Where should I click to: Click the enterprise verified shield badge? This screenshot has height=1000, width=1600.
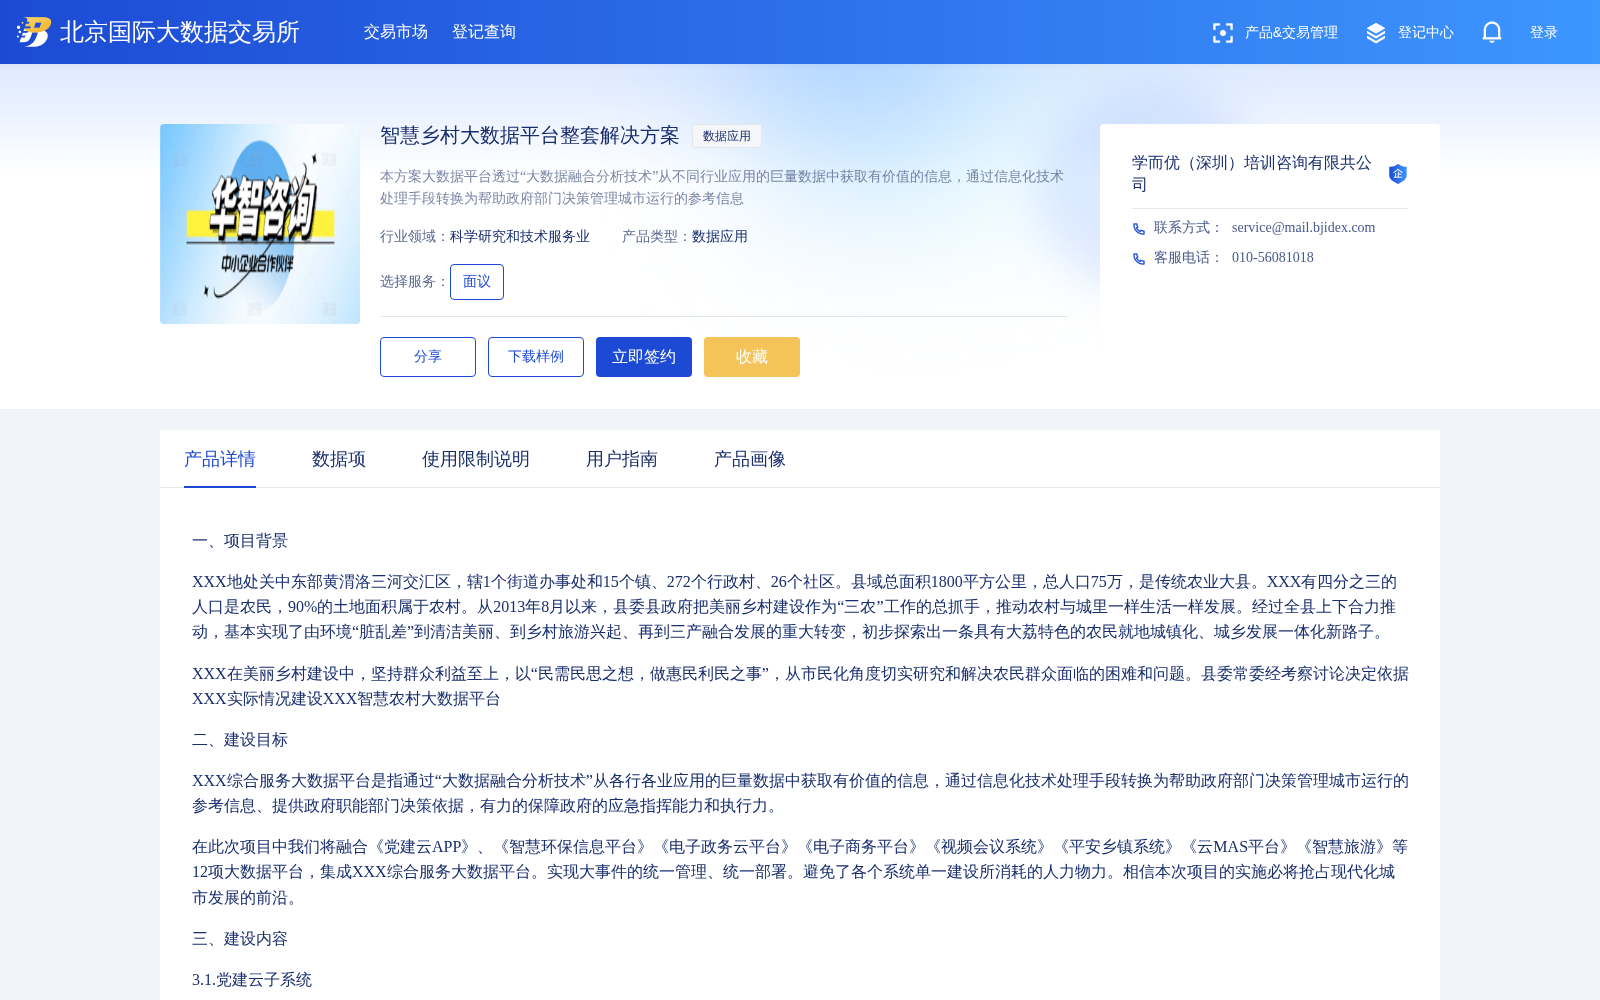click(1398, 174)
